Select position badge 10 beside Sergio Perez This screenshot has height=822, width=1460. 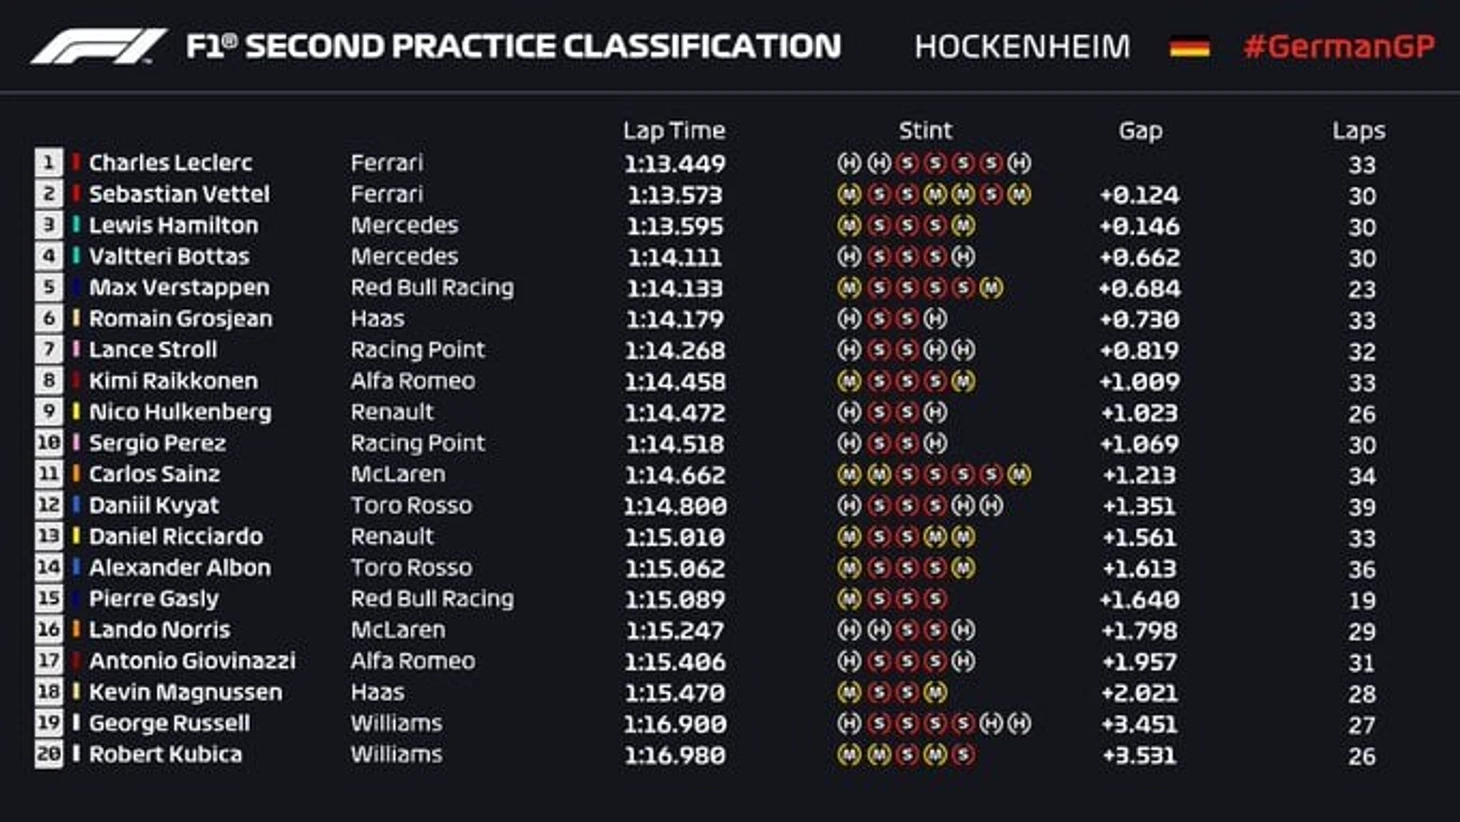pos(48,443)
